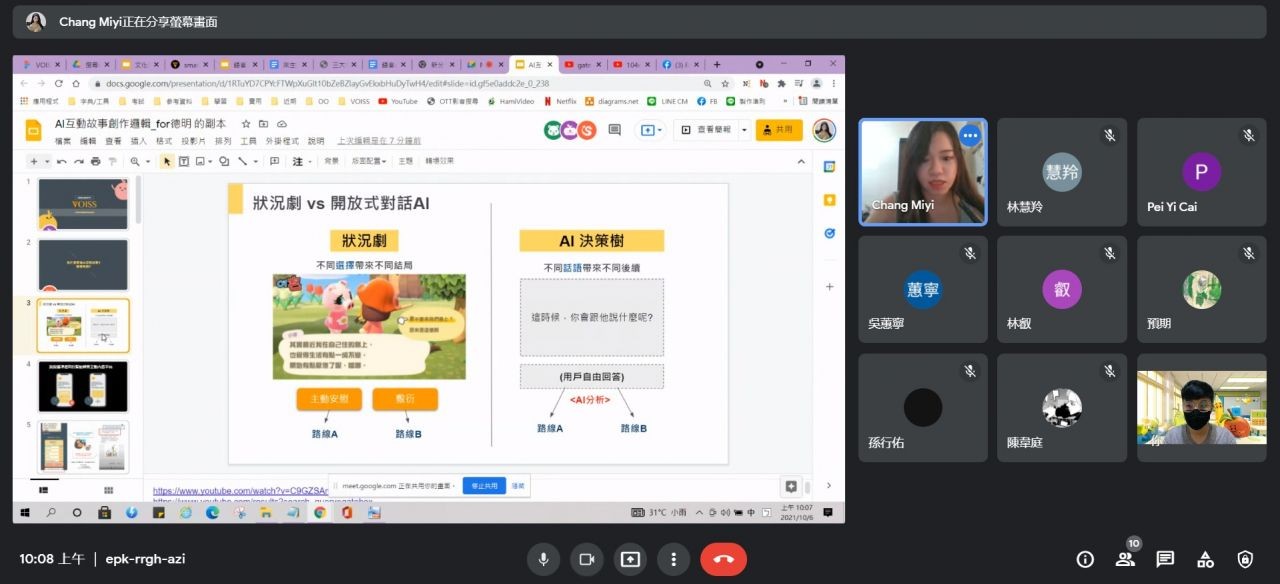Open the 插入 menu in Google Slides
The height and width of the screenshot is (584, 1280).
pos(139,142)
